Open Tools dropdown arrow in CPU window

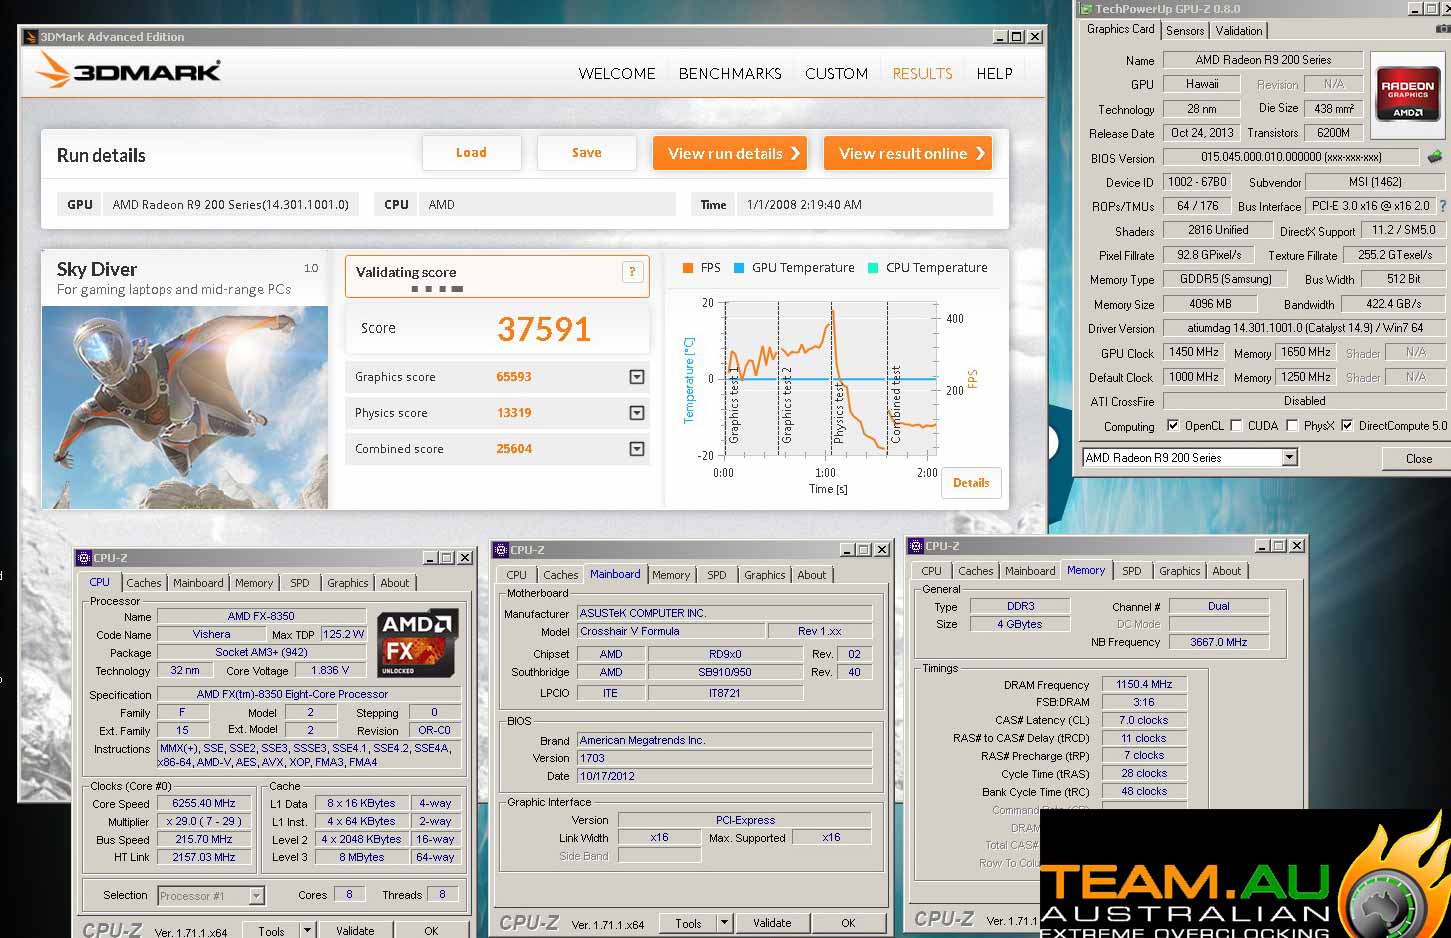307,930
